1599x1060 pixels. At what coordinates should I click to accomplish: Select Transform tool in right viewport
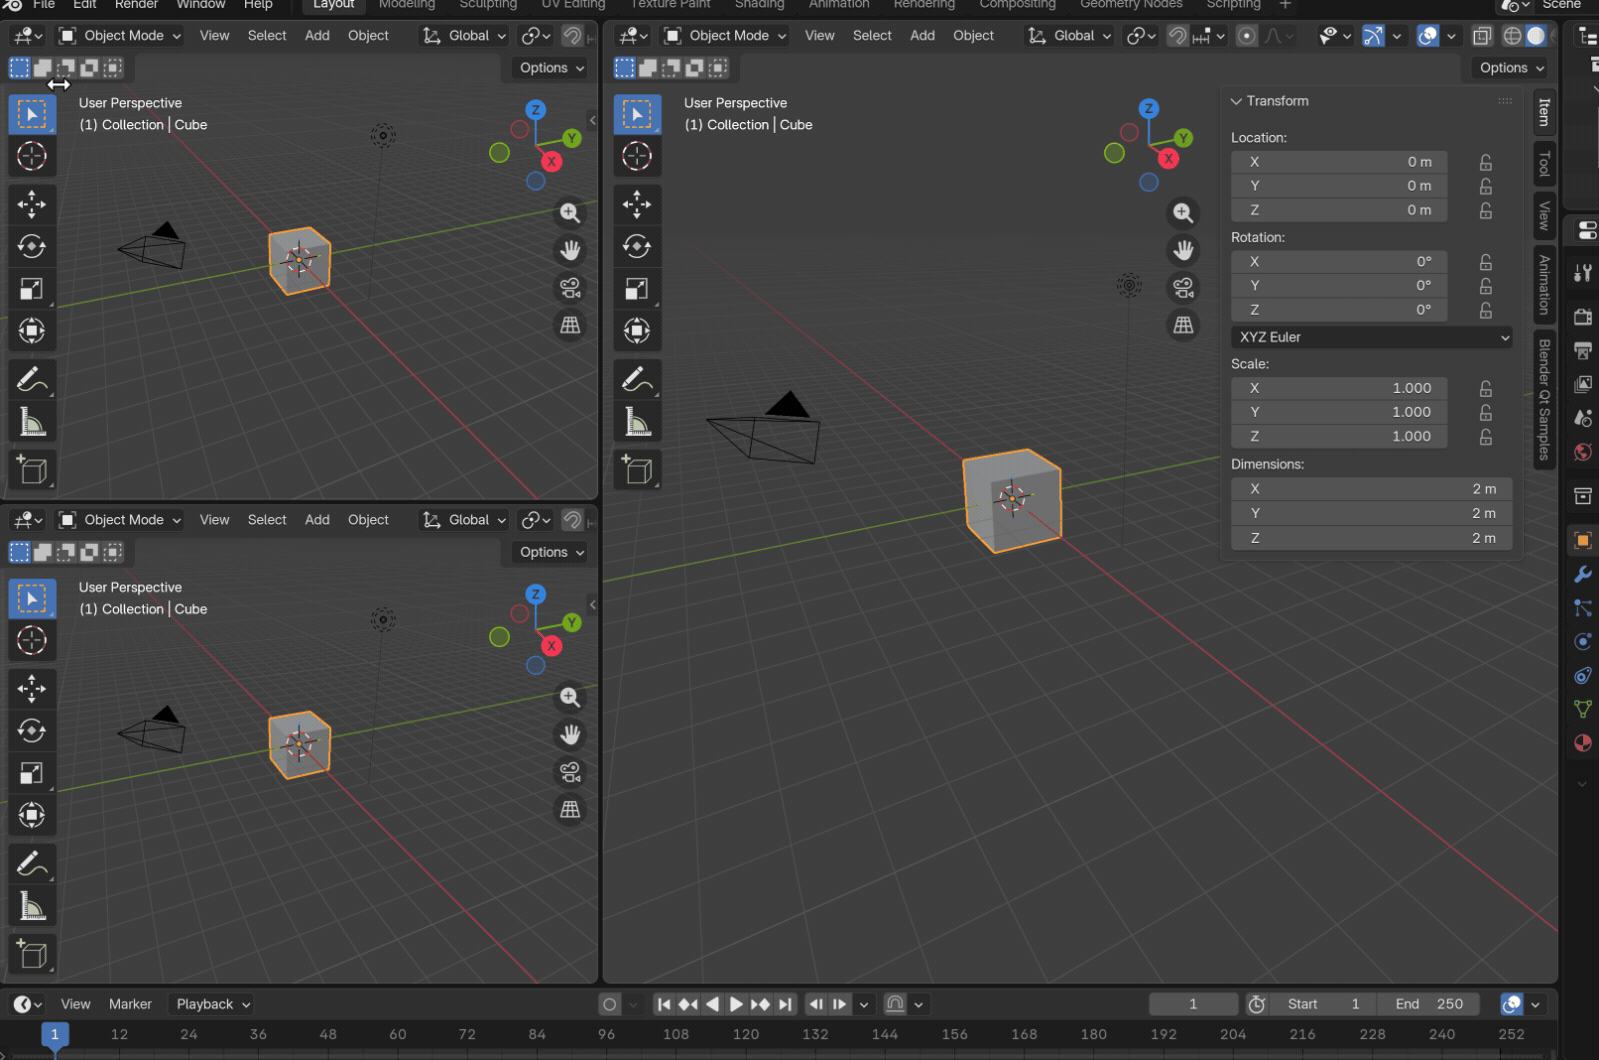tap(637, 330)
